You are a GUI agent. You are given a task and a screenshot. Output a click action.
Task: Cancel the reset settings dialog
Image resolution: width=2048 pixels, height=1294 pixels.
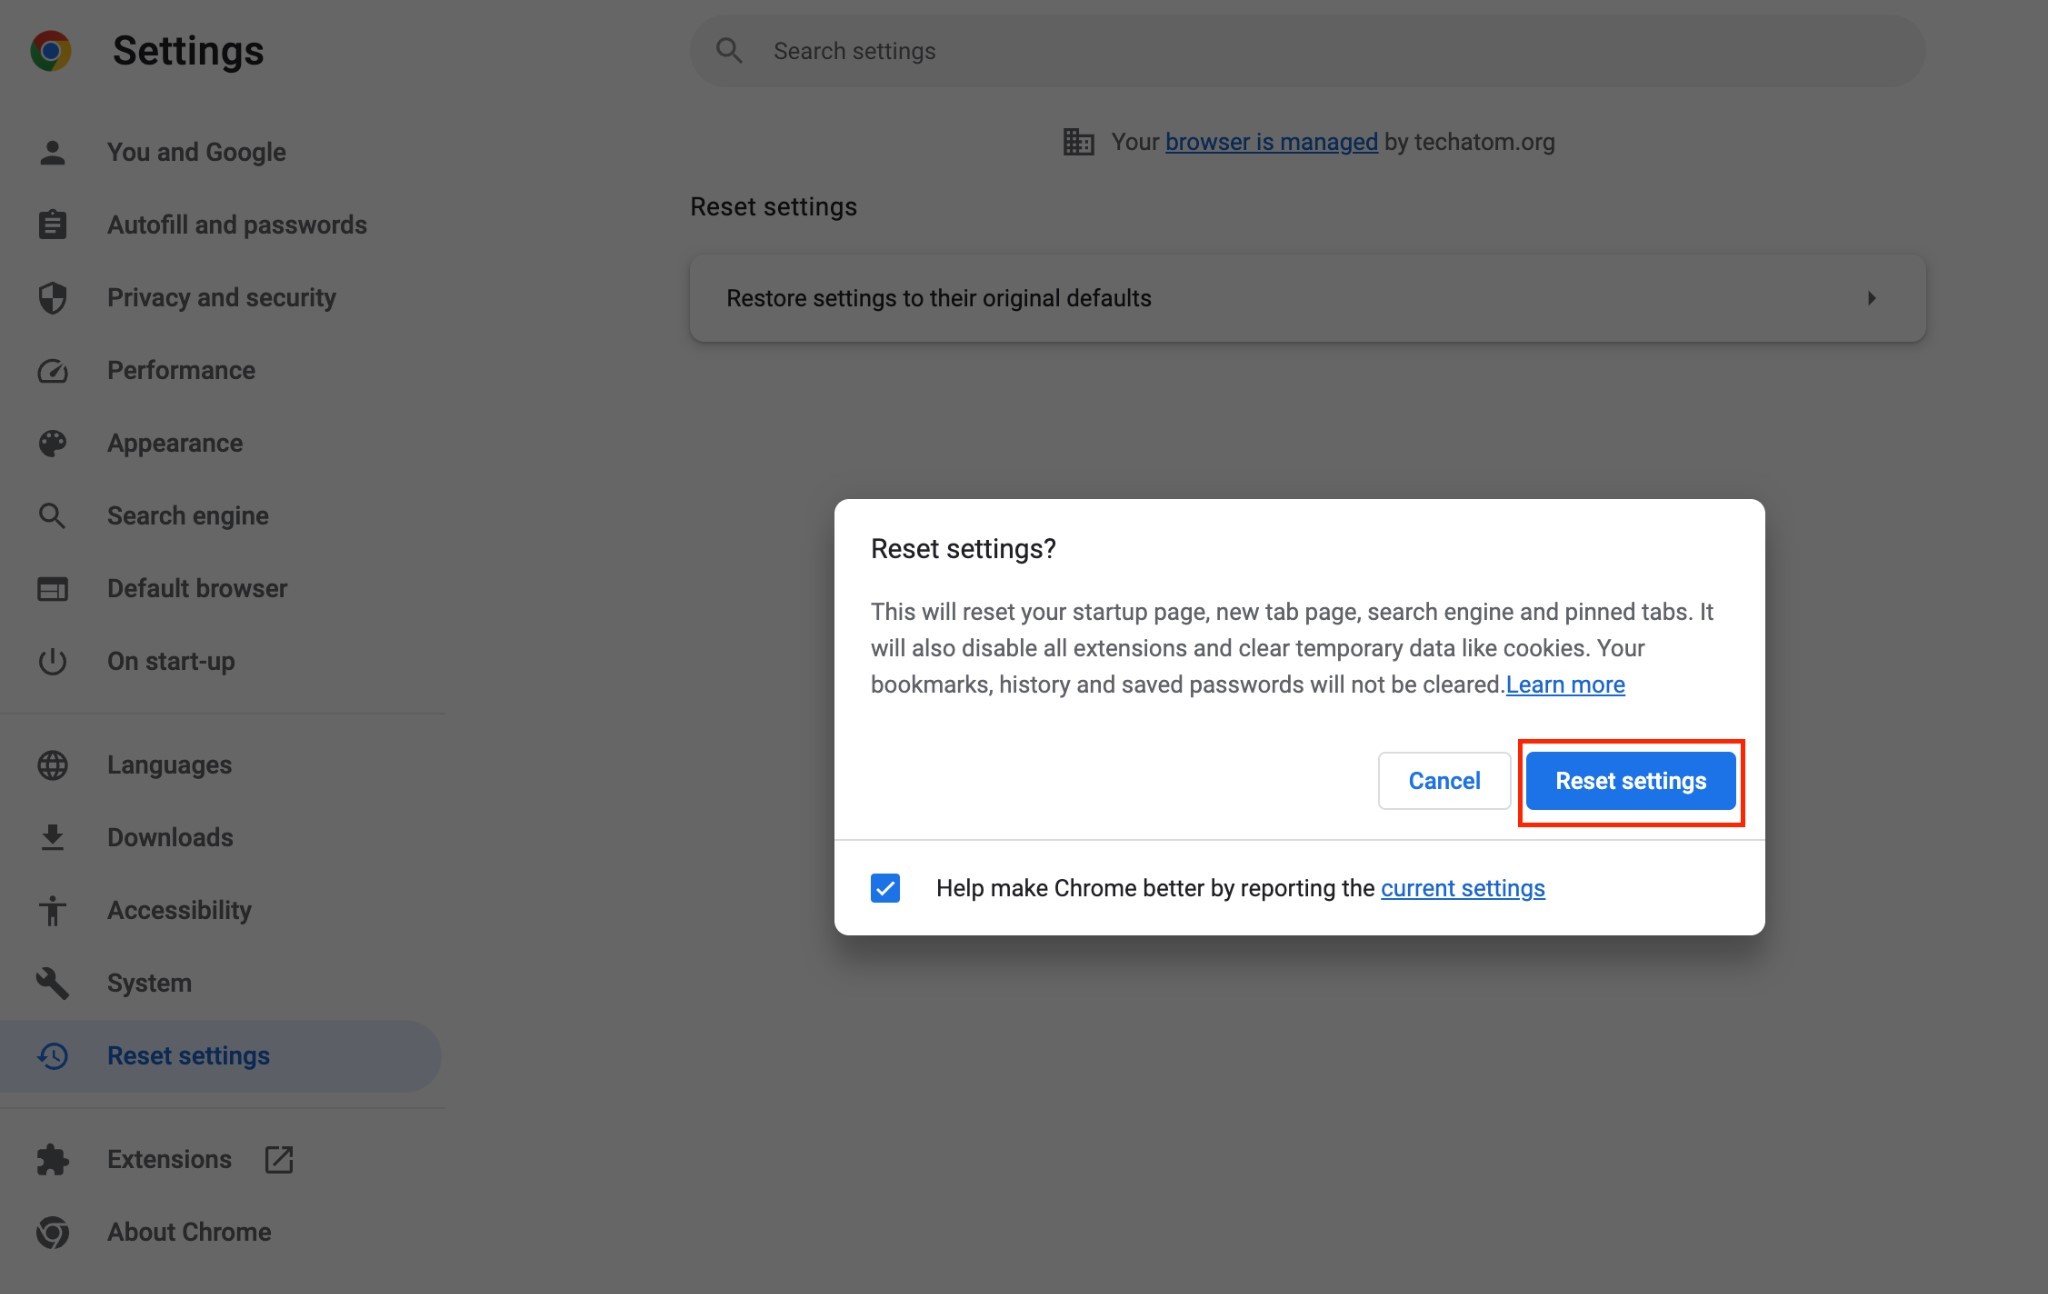pos(1444,781)
